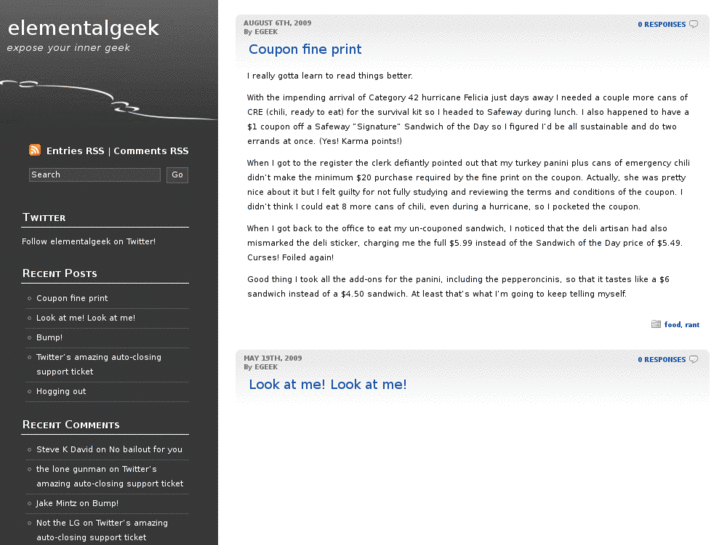Open the food category tag
Viewport: 727px width, 545px height.
tap(672, 324)
